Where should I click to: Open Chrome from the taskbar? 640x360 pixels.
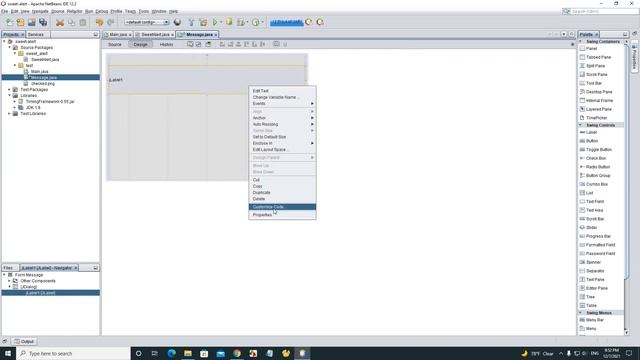[237, 353]
